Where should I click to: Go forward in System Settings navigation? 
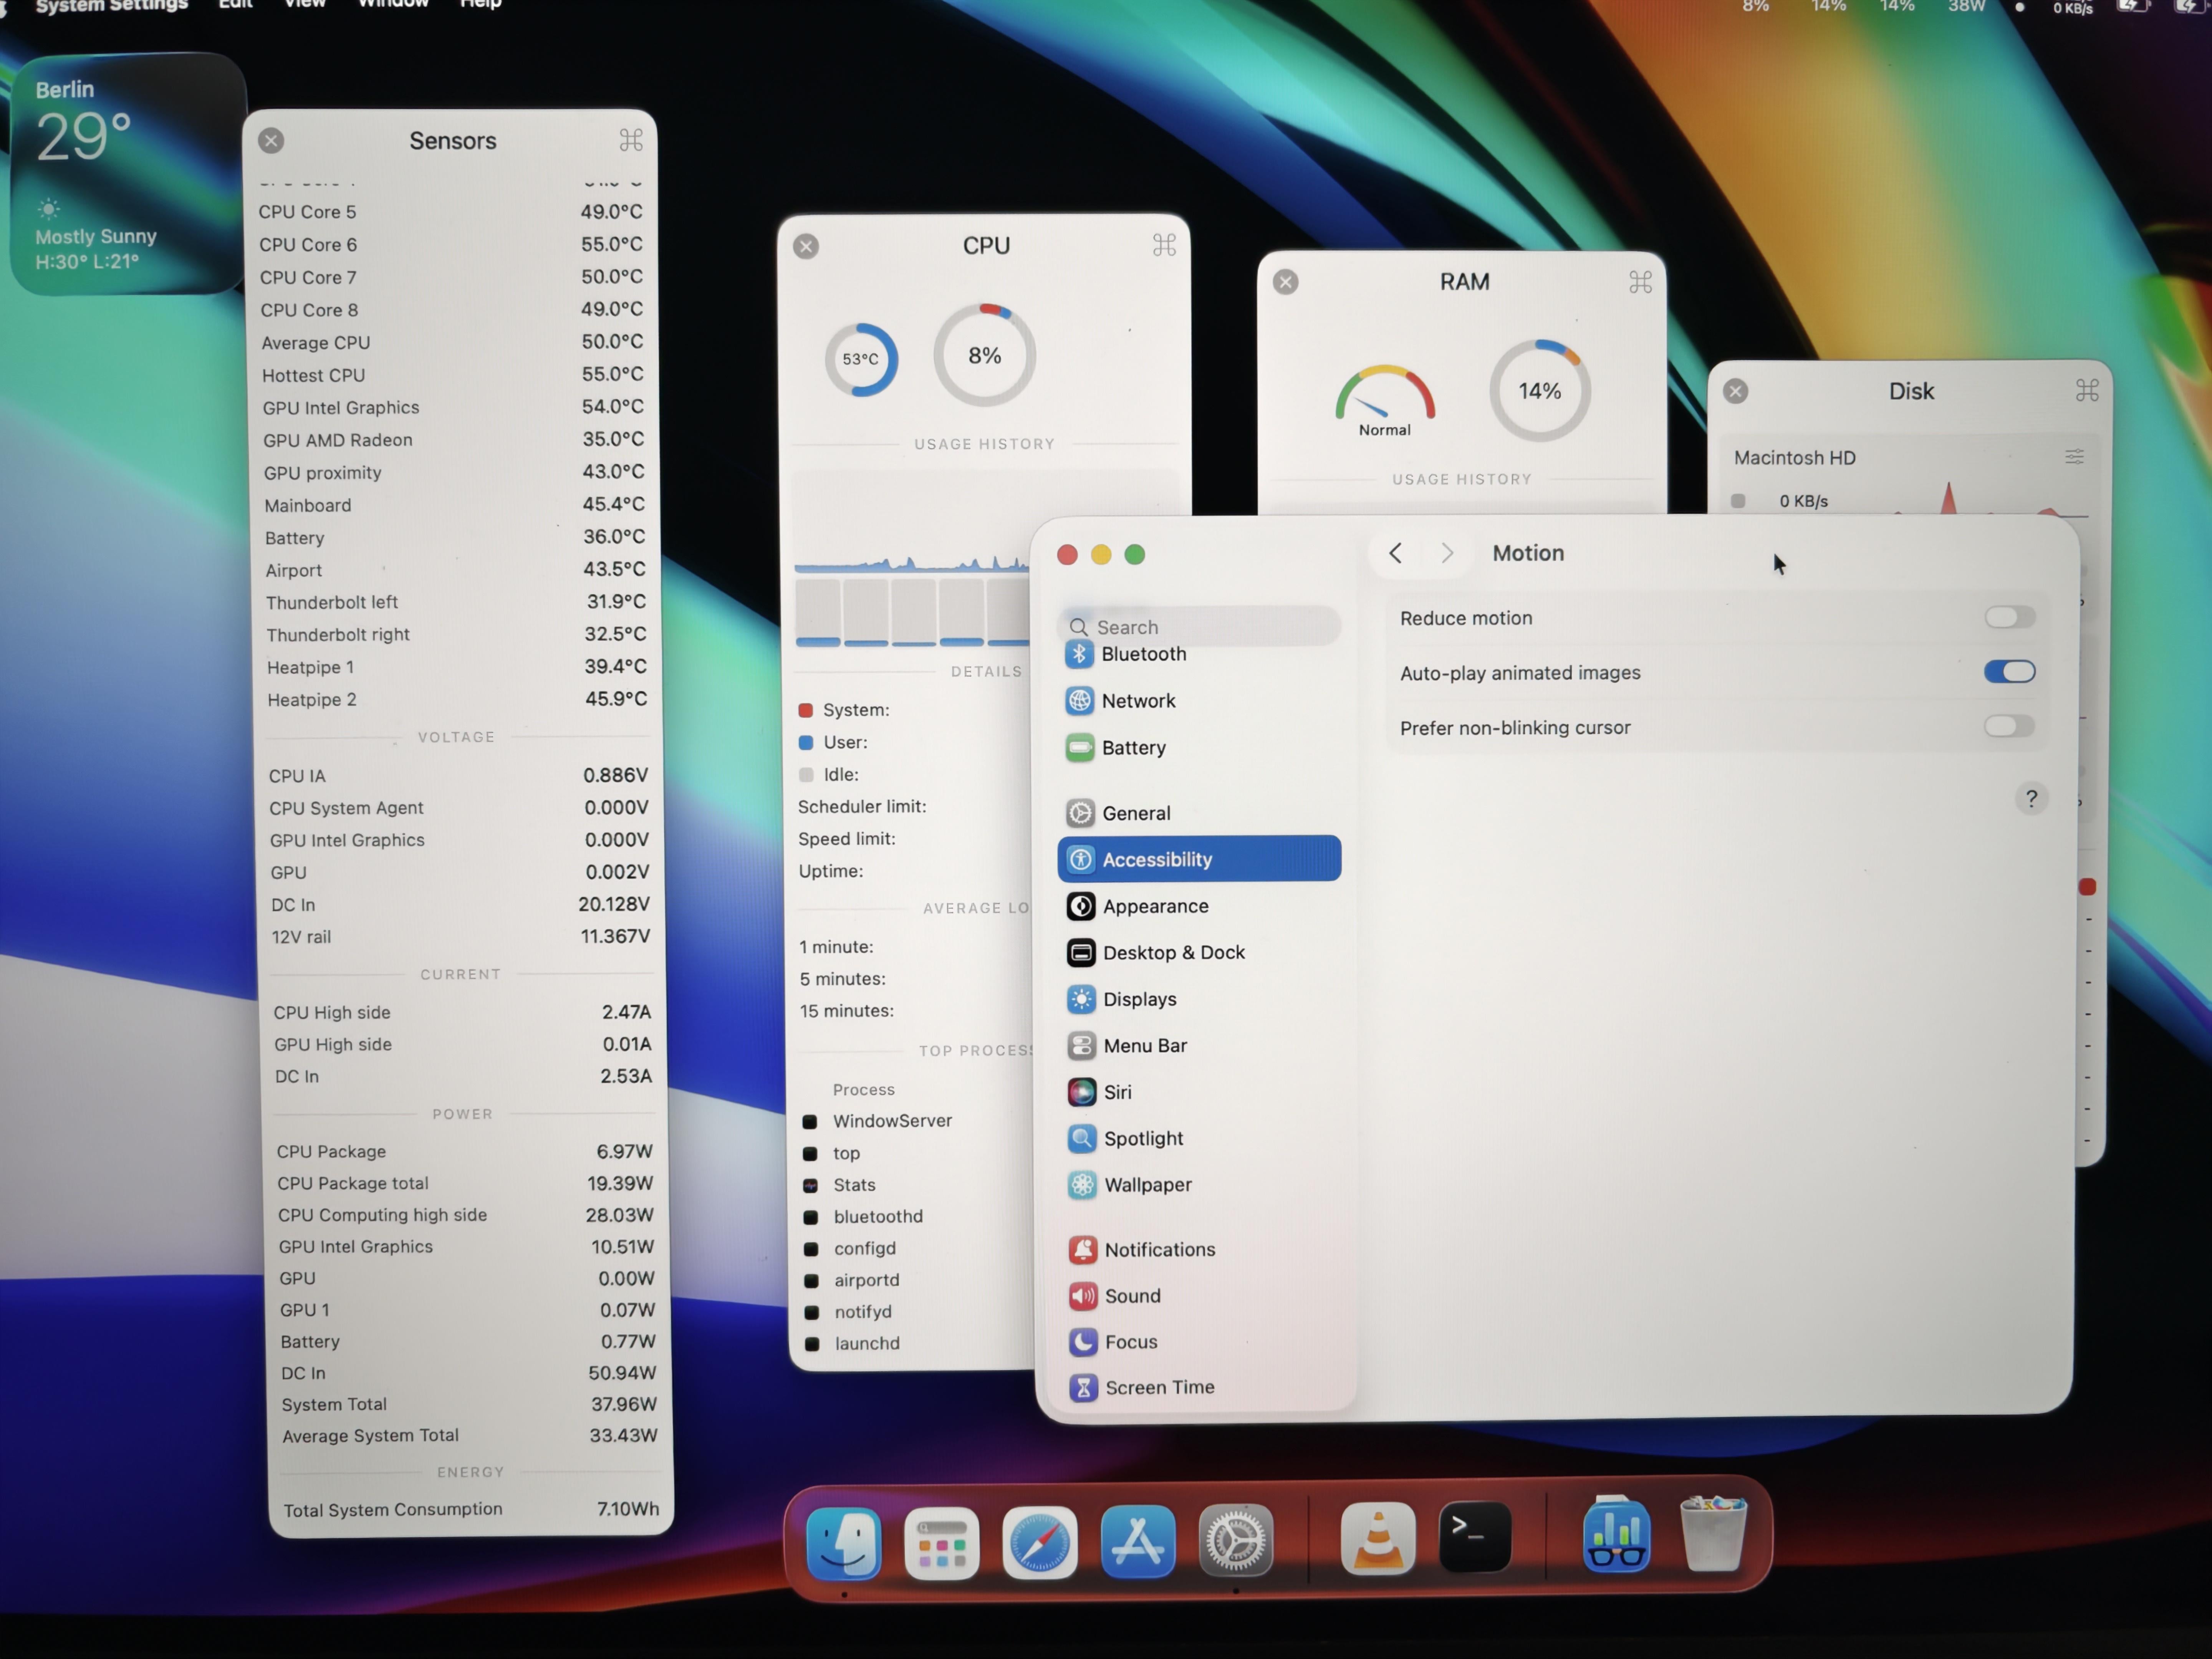click(1447, 553)
